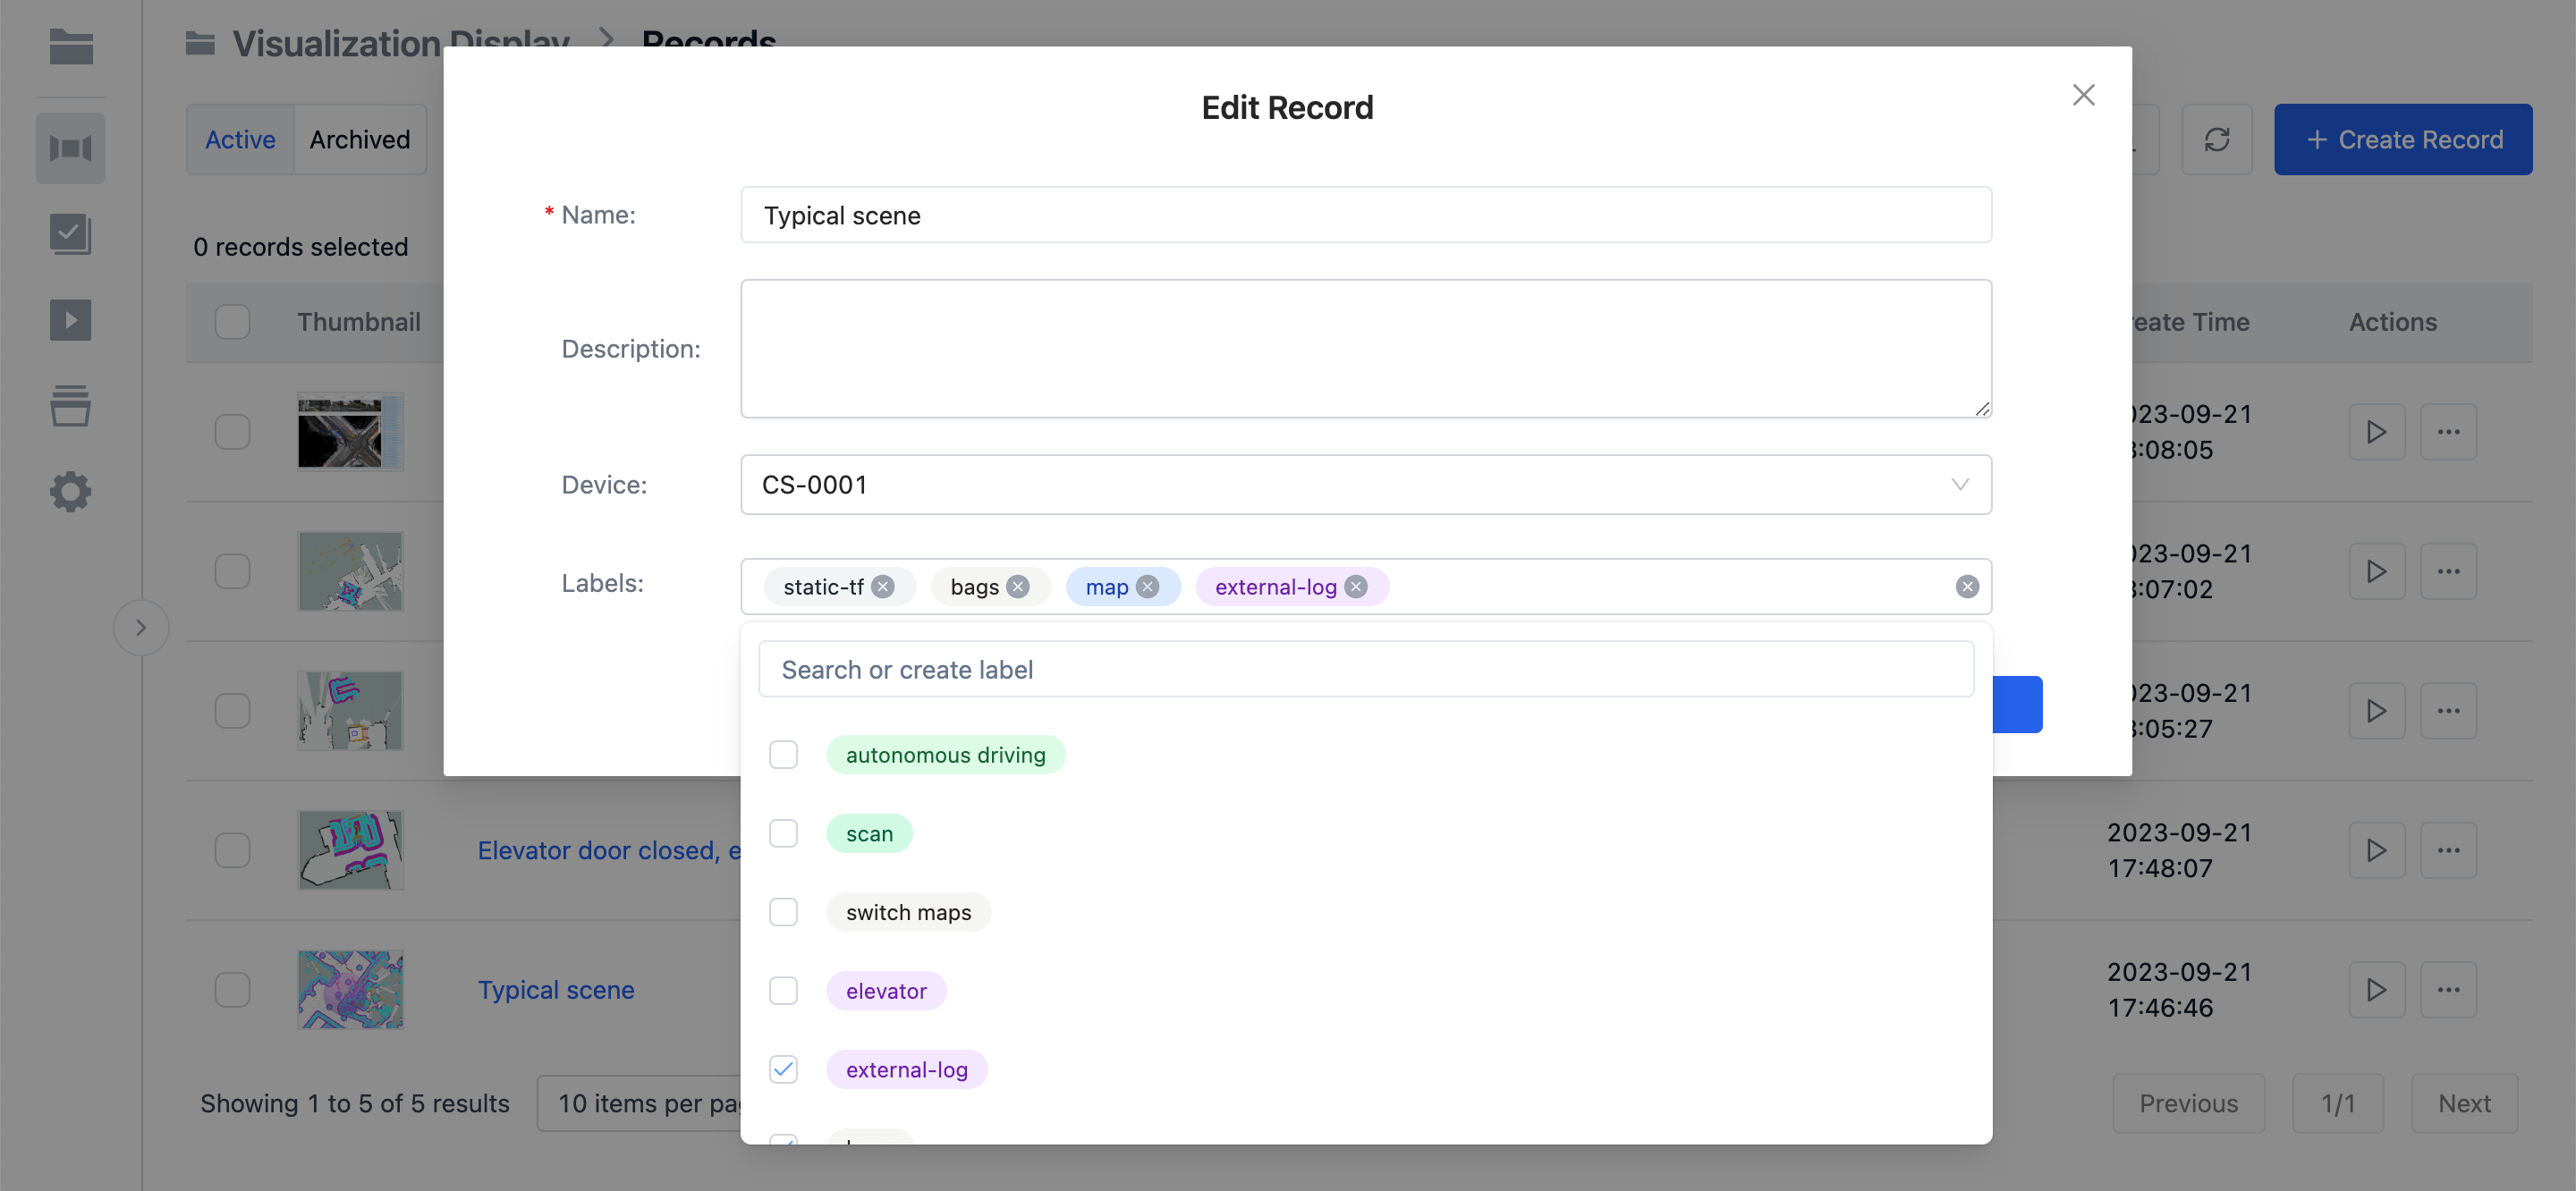Click Create Record button
This screenshot has height=1191, width=2576.
coord(2403,138)
